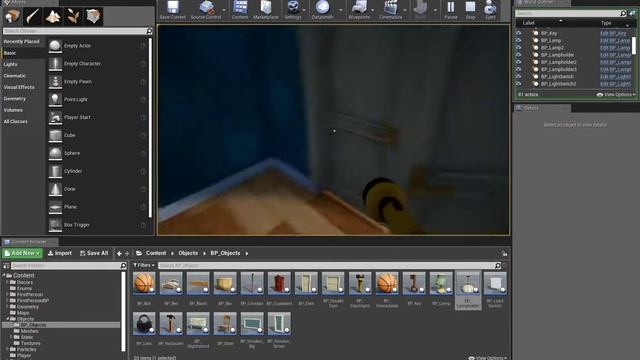The image size is (640, 360).
Task: Click the Search Classes input field
Action: pos(78,31)
